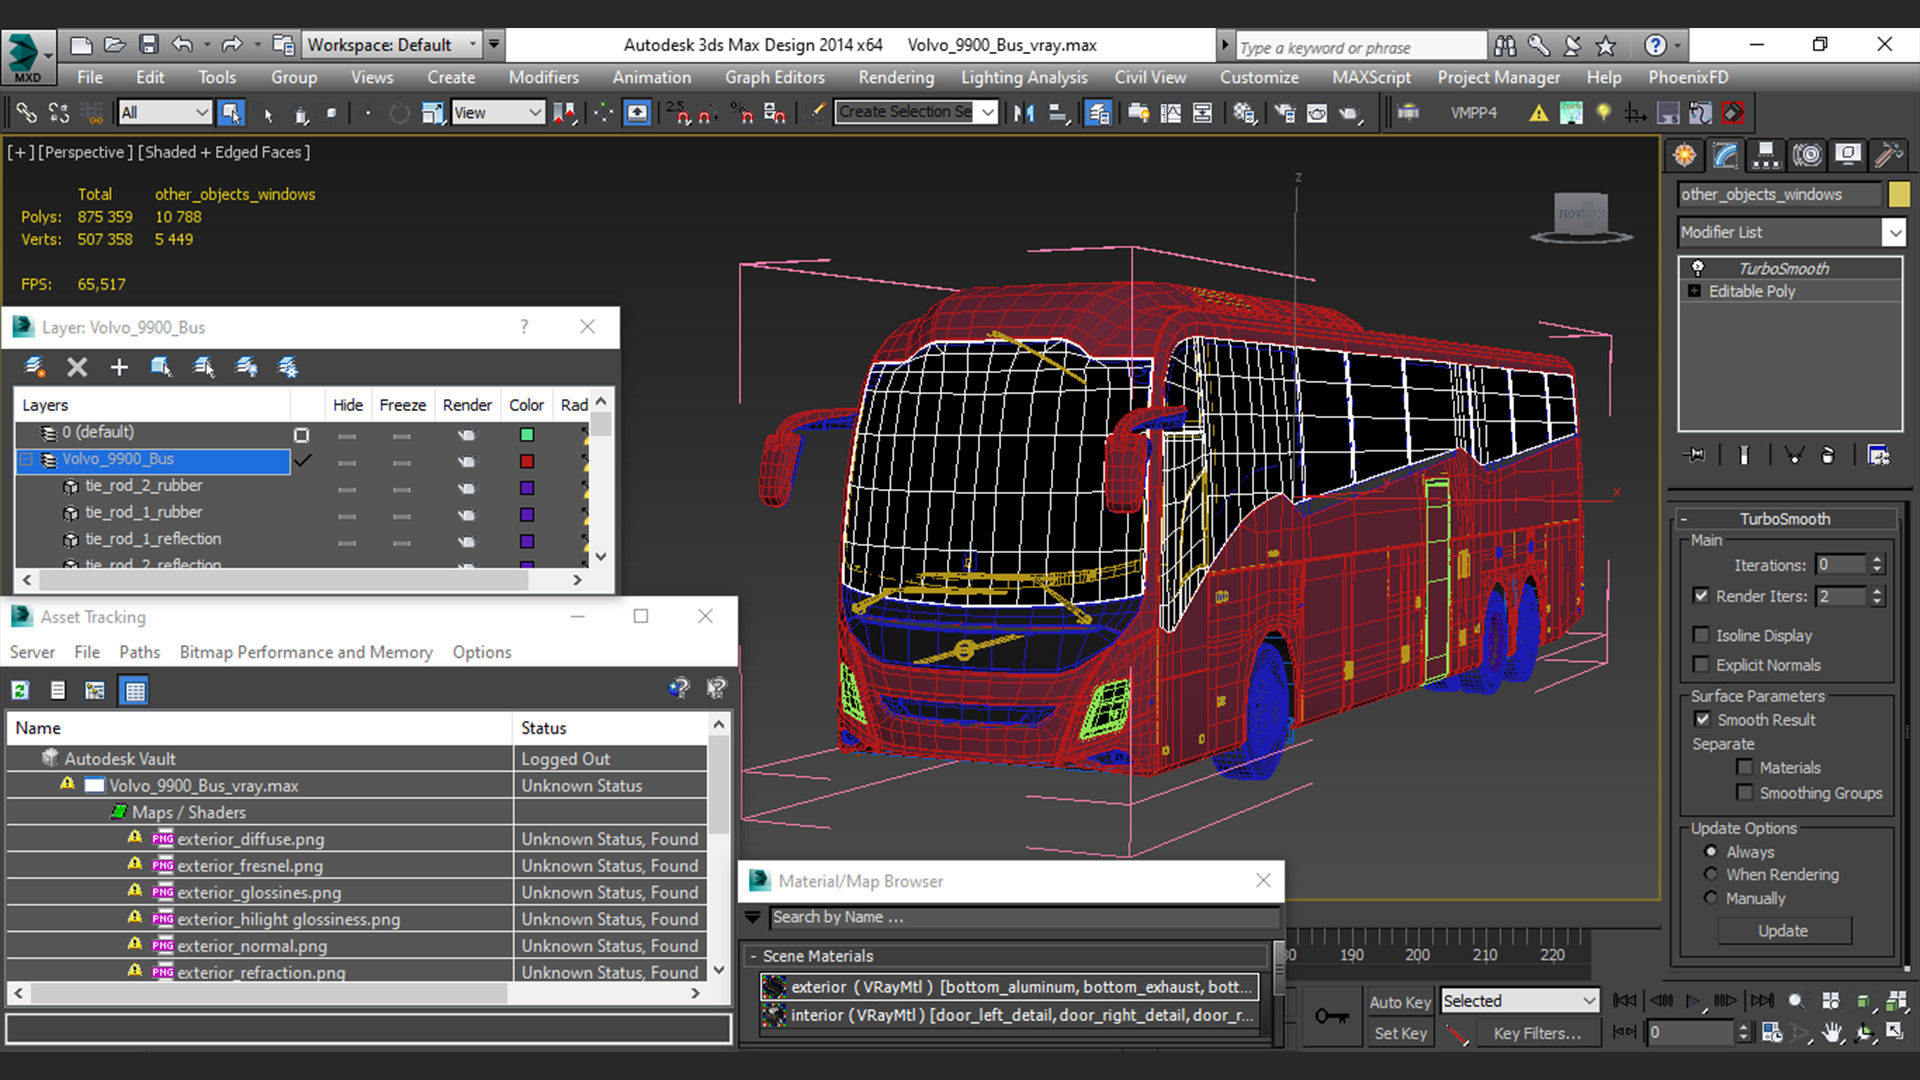The height and width of the screenshot is (1080, 1920).
Task: Open the Hierarchy command panel tab
Action: coord(1766,155)
